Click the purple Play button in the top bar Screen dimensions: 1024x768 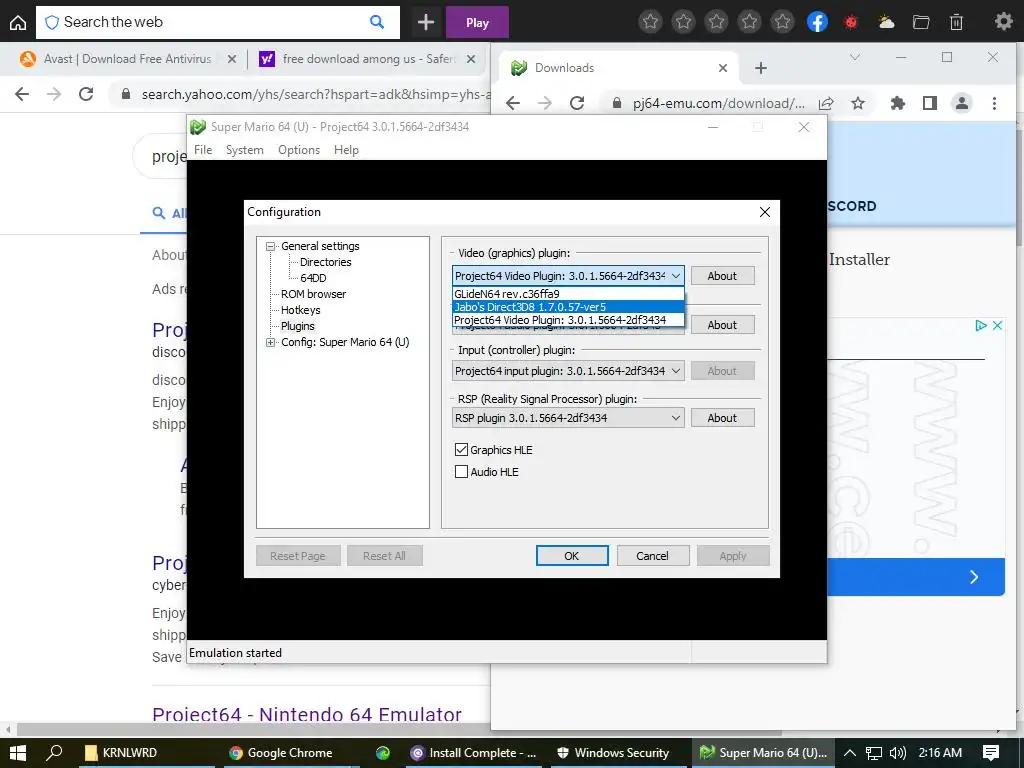[477, 22]
